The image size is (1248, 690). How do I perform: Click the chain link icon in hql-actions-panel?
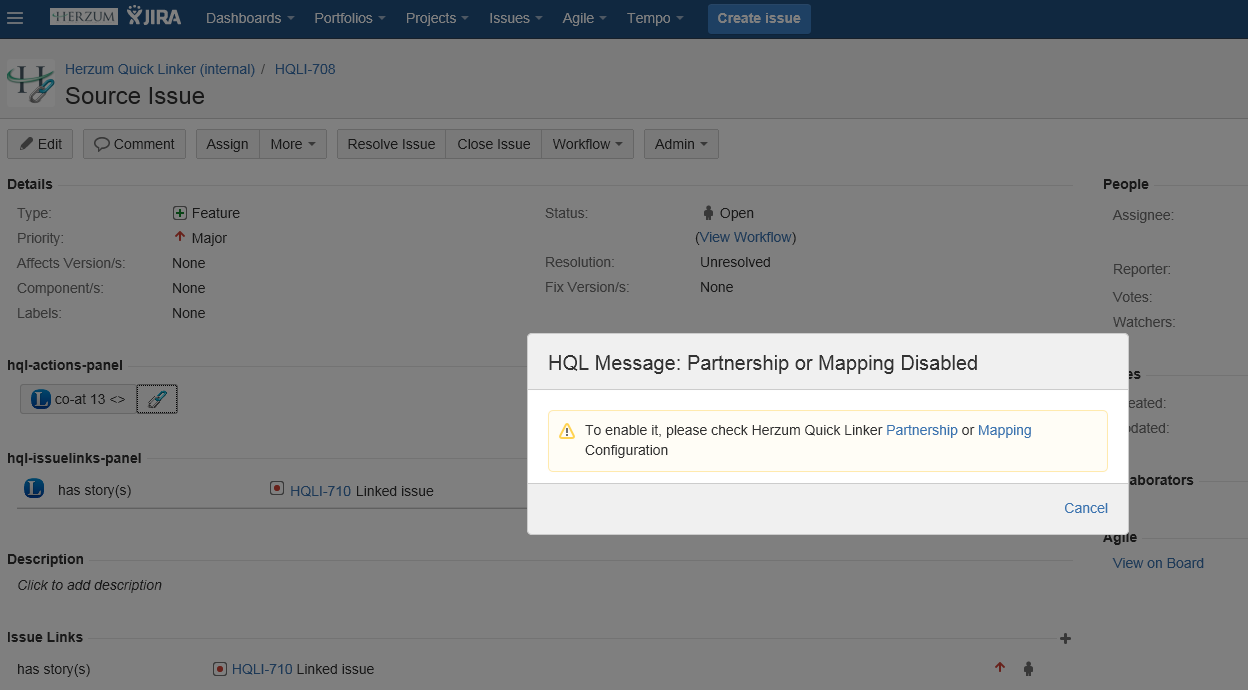157,399
